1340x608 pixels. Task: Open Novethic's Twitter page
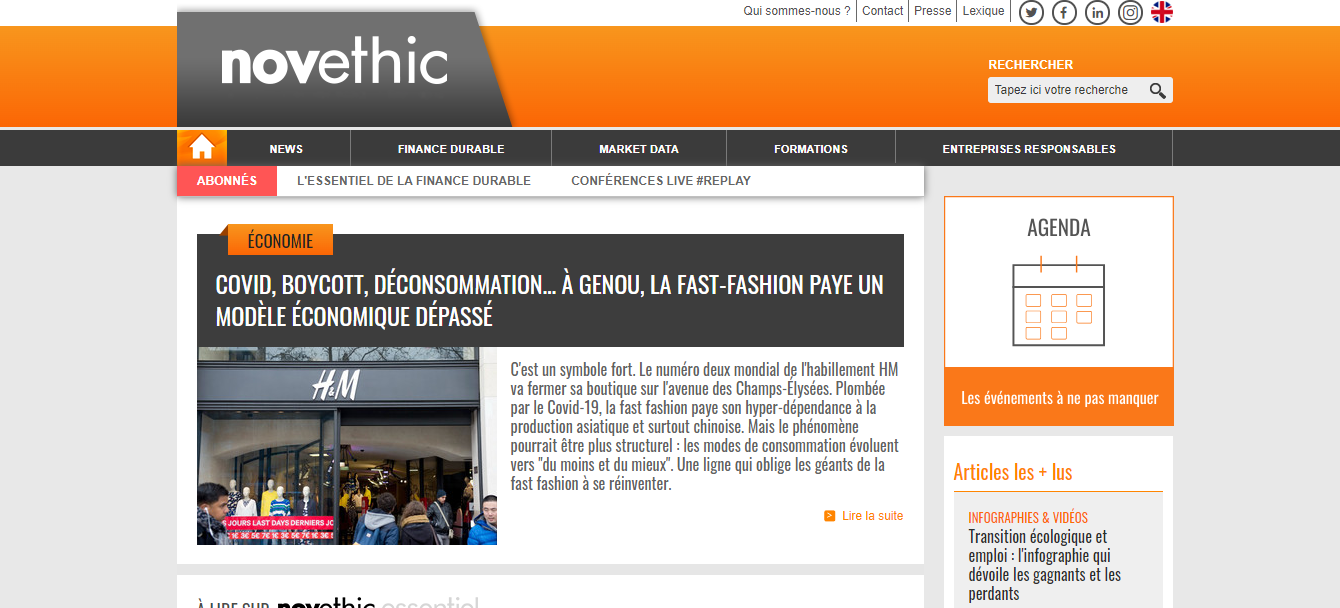[x=1031, y=12]
